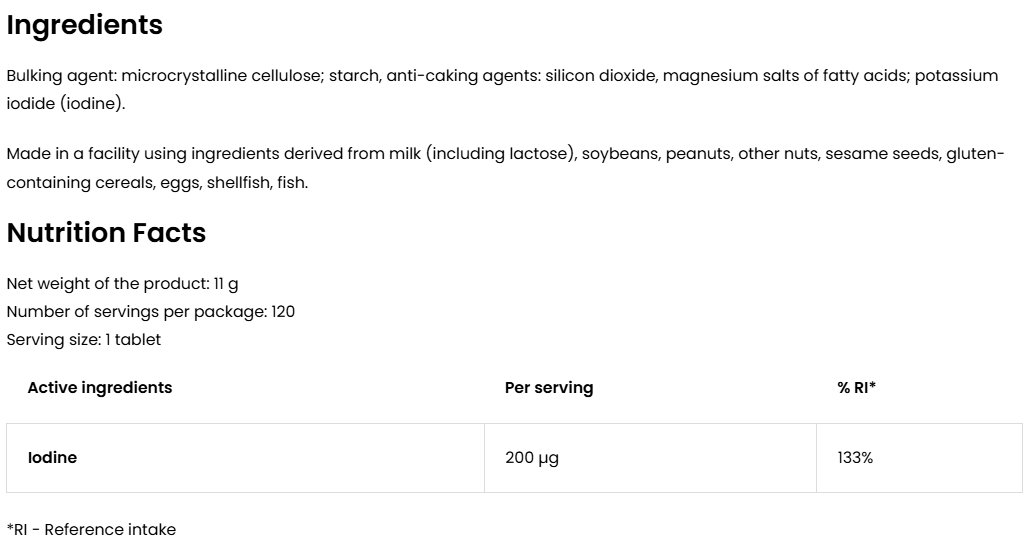The height and width of the screenshot is (541, 1028).
Task: Click the 'soybeans' allergen text
Action: point(619,154)
